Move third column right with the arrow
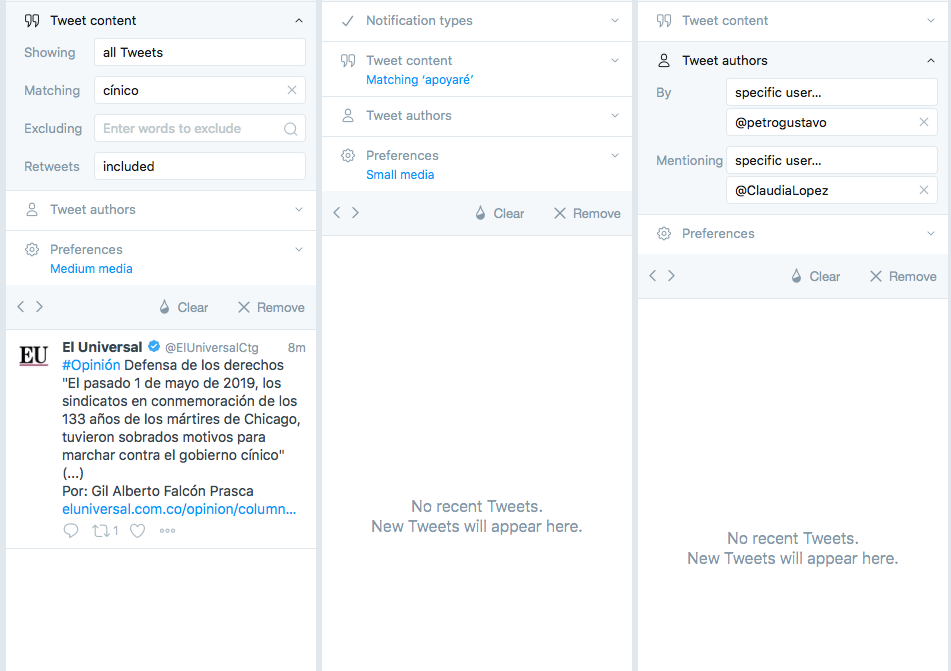This screenshot has width=951, height=671. click(671, 276)
